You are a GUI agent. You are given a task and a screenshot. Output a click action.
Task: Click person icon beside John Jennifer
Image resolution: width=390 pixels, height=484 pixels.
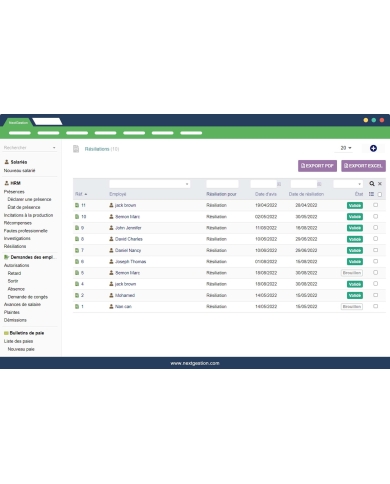[x=111, y=228]
